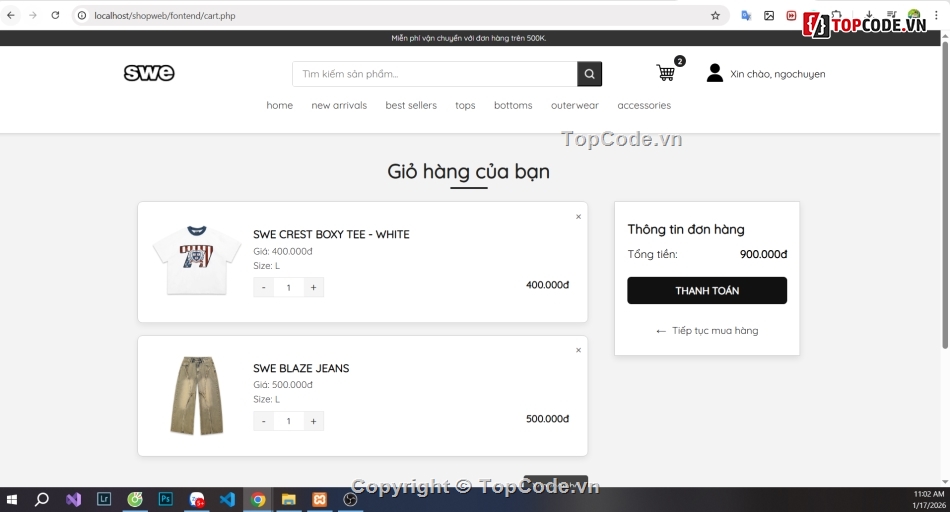
Task: Click the THANH TOÁN checkout button
Action: [x=706, y=291]
